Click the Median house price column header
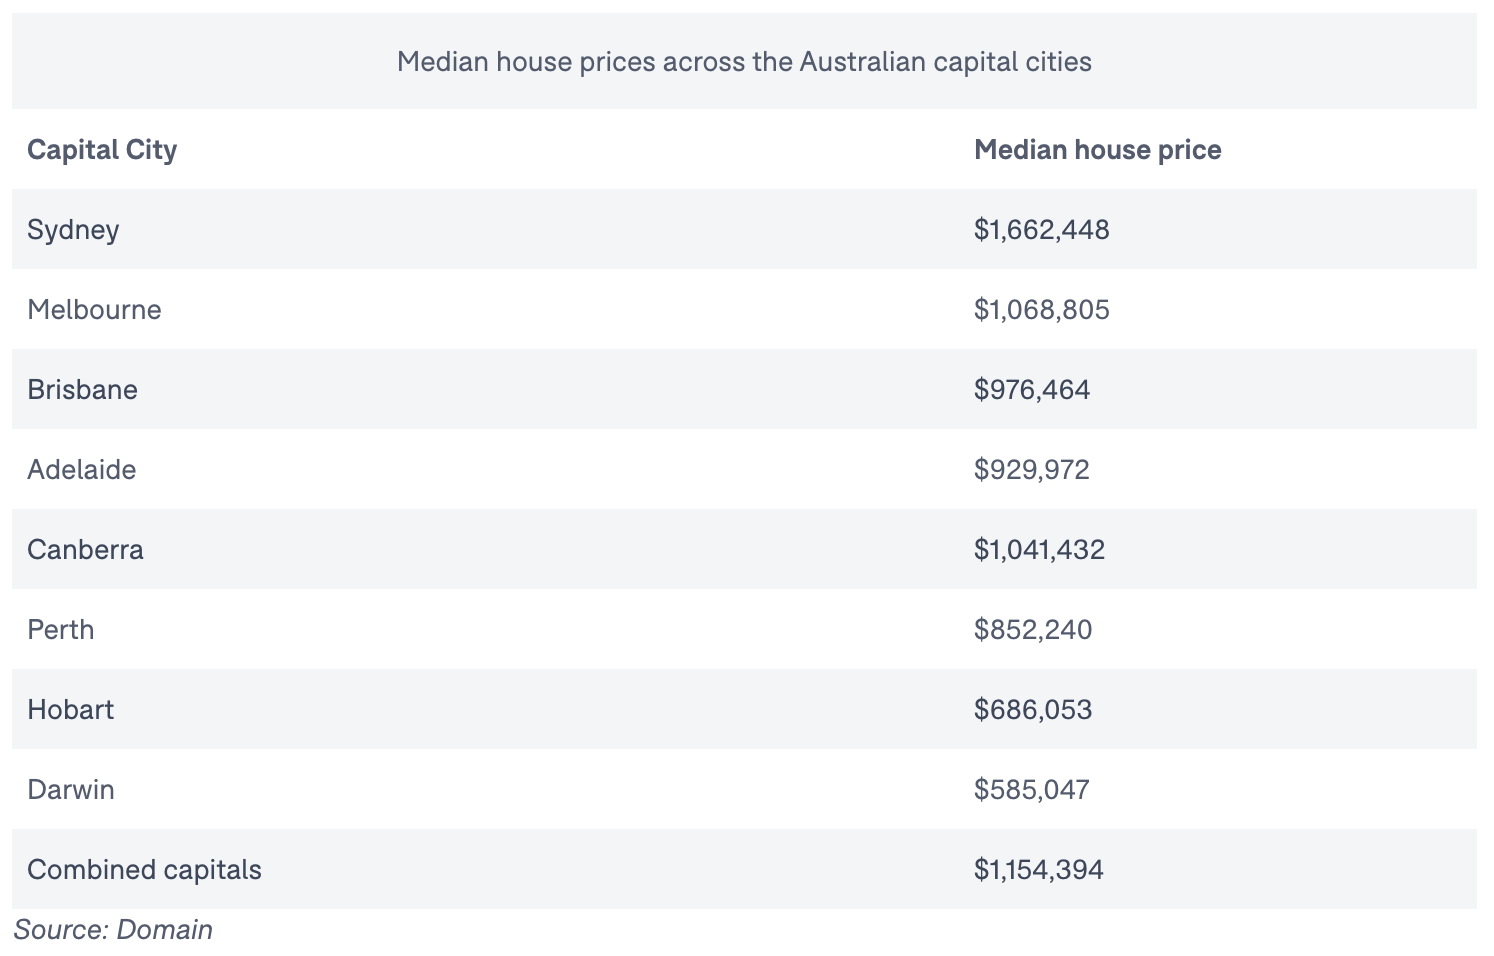The image size is (1494, 956). [1097, 150]
